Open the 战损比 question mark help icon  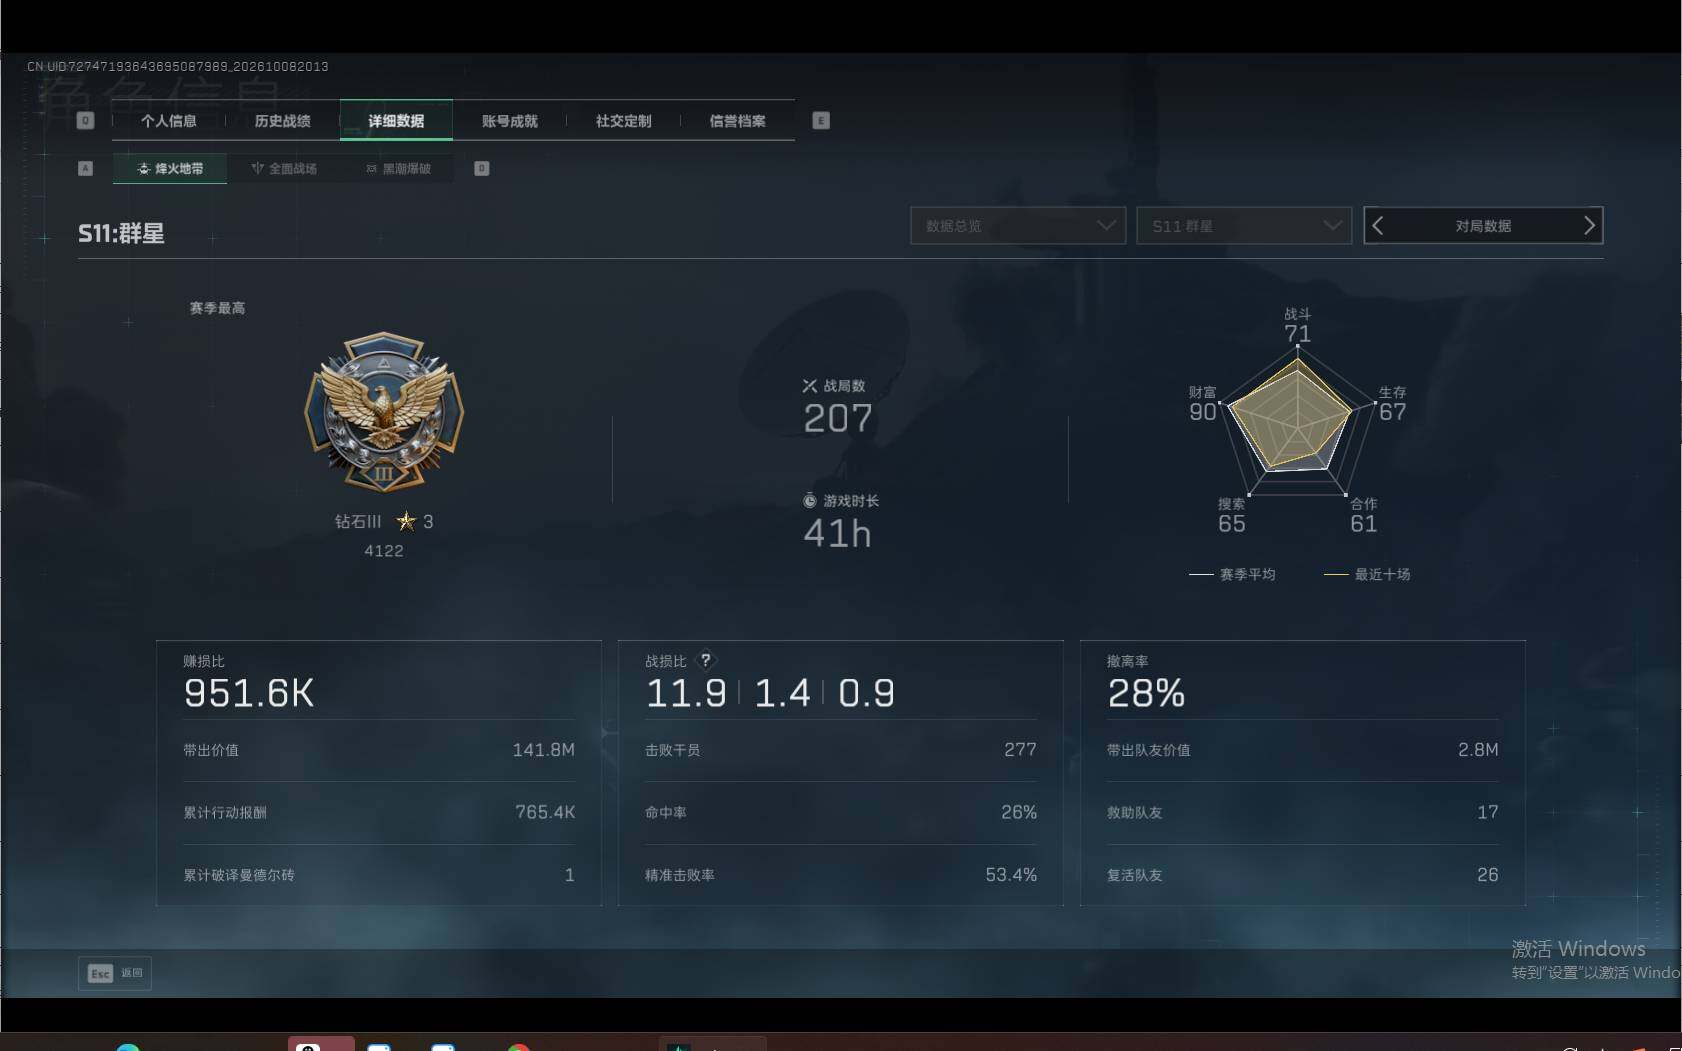pyautogui.click(x=706, y=660)
